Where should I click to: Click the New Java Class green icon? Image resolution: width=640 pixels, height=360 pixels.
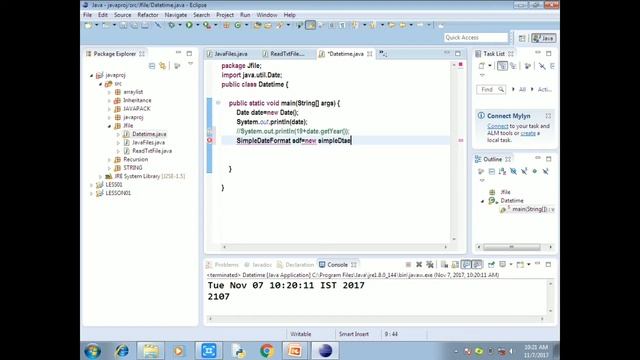tap(238, 25)
